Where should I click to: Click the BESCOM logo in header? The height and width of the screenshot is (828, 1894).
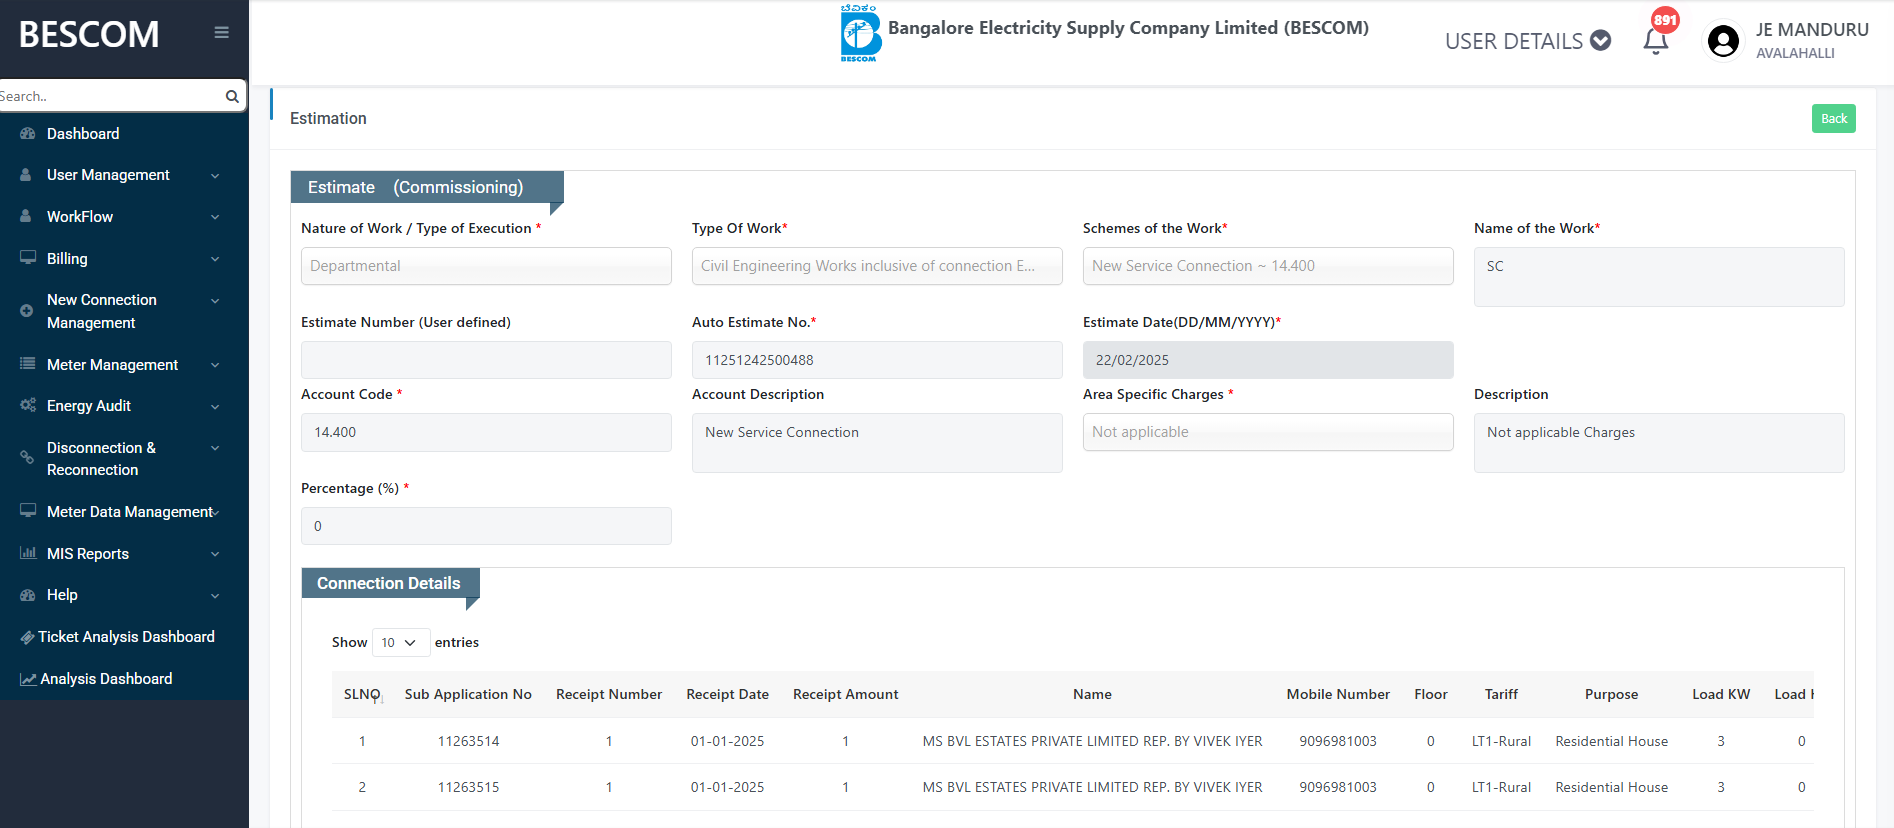point(859,33)
